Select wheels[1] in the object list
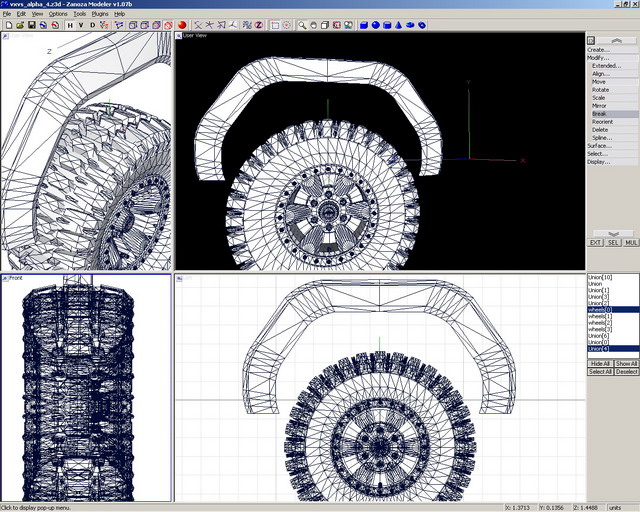The image size is (640, 512). tap(600, 317)
